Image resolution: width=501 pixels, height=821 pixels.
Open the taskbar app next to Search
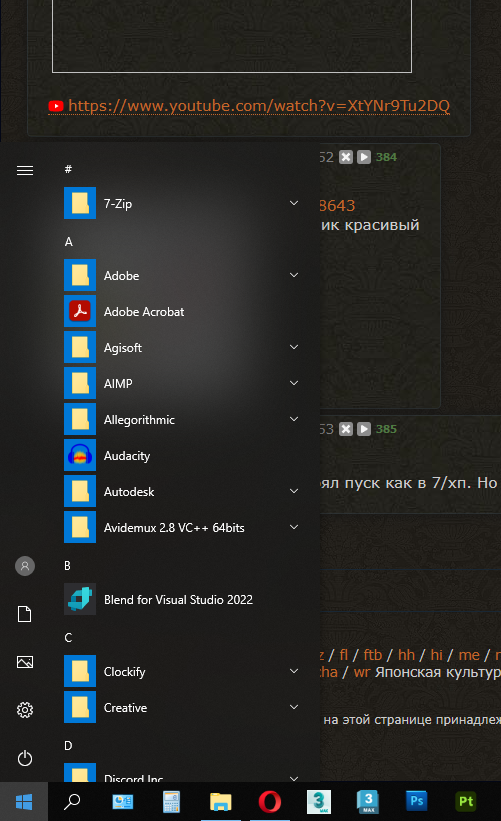(123, 801)
